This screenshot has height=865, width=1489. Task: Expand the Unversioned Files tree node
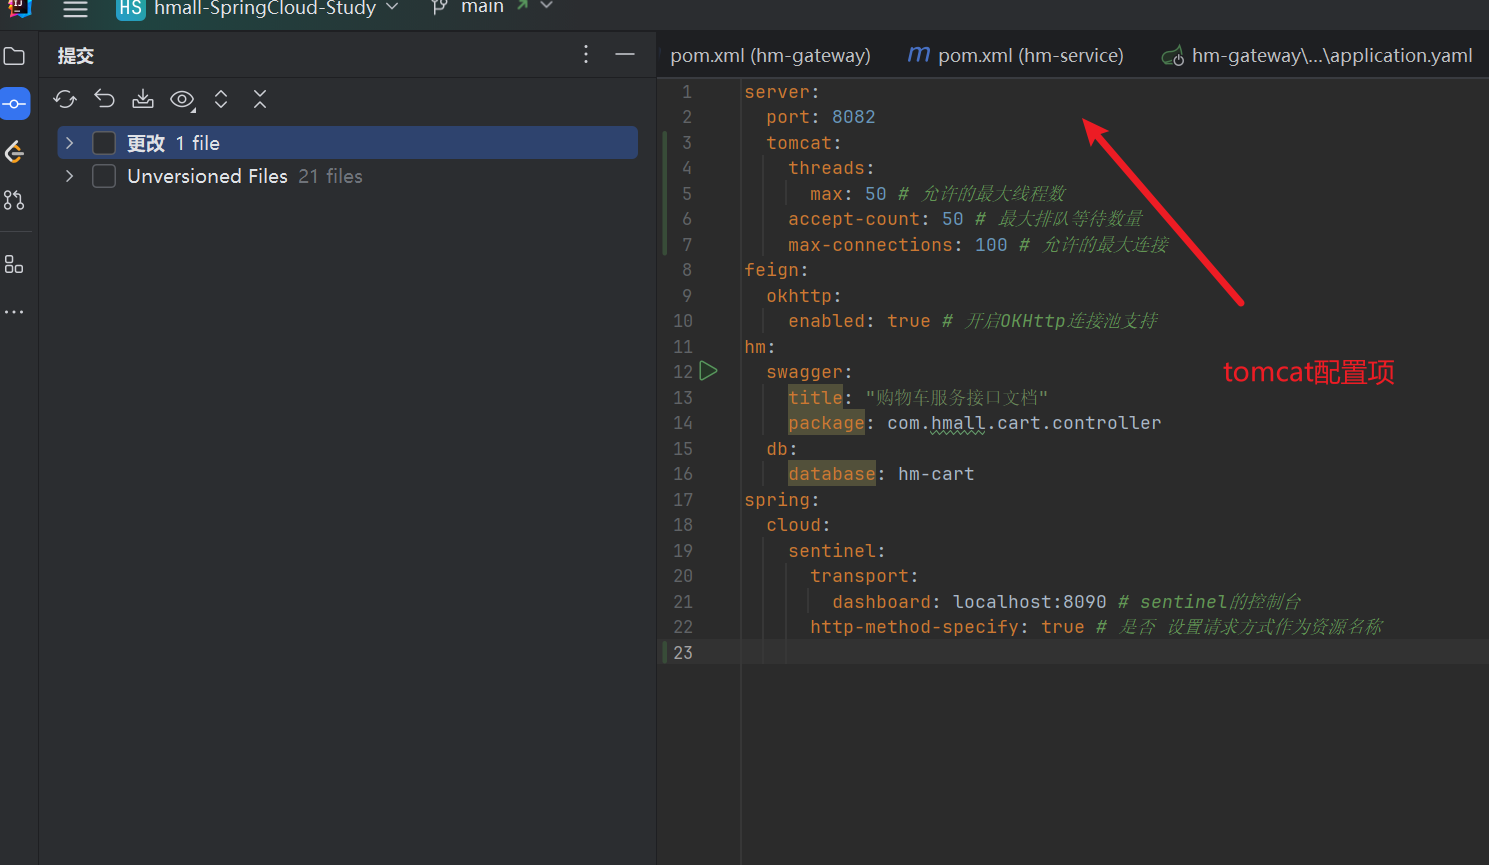point(69,176)
